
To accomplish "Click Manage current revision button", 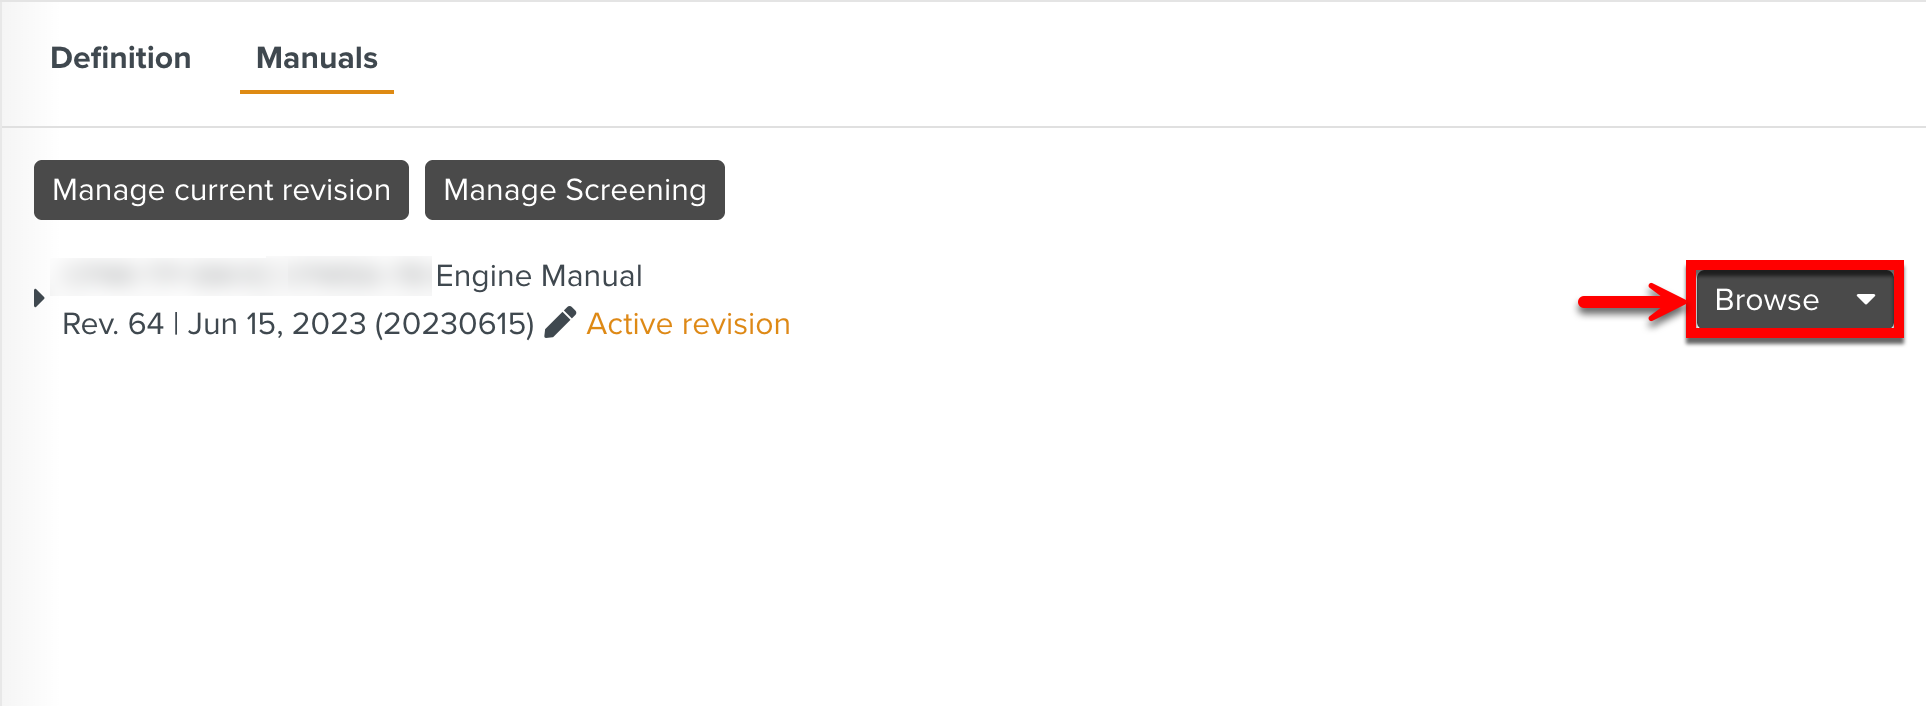I will [x=221, y=190].
